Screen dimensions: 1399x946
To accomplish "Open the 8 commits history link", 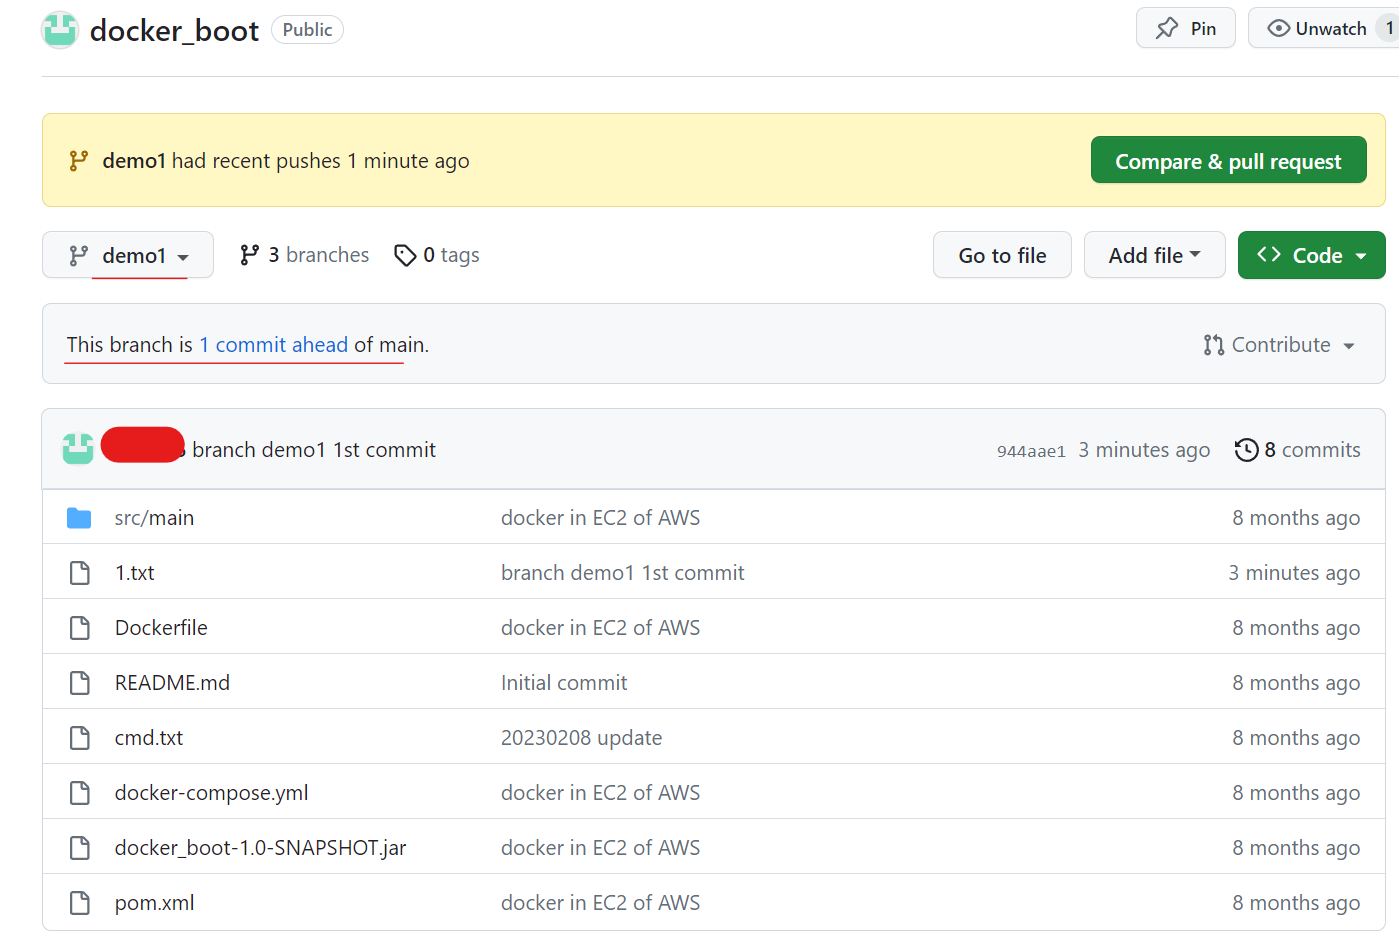I will (x=1298, y=450).
